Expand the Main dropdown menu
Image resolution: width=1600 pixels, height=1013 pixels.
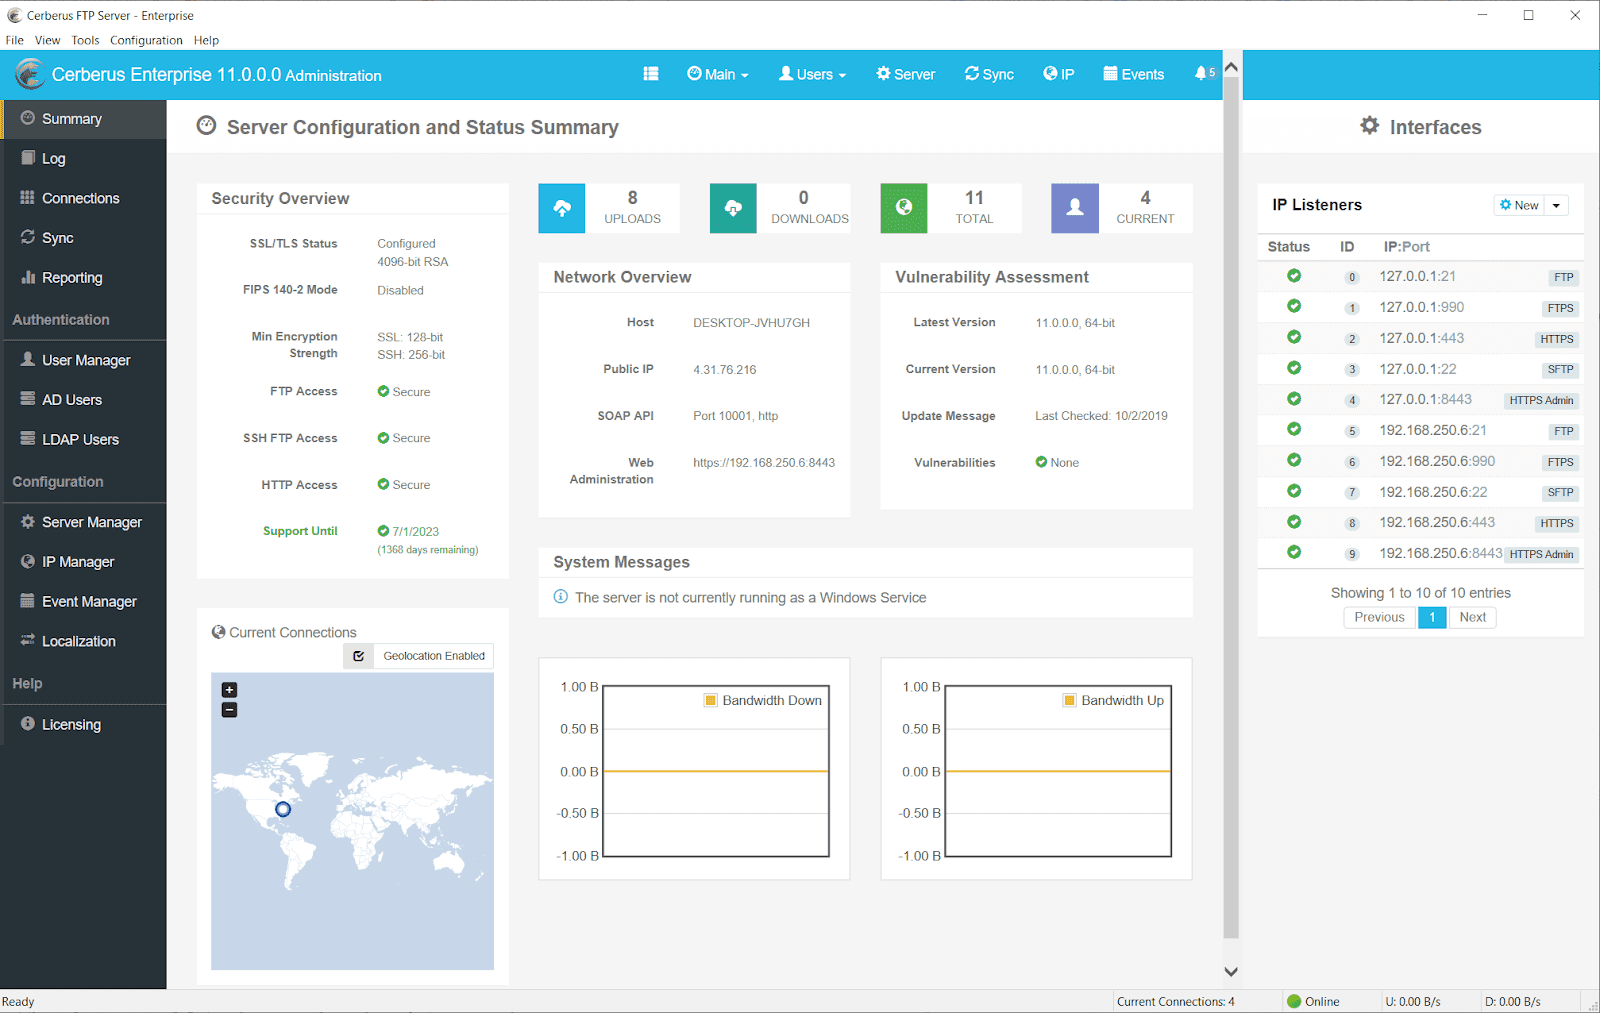point(718,74)
